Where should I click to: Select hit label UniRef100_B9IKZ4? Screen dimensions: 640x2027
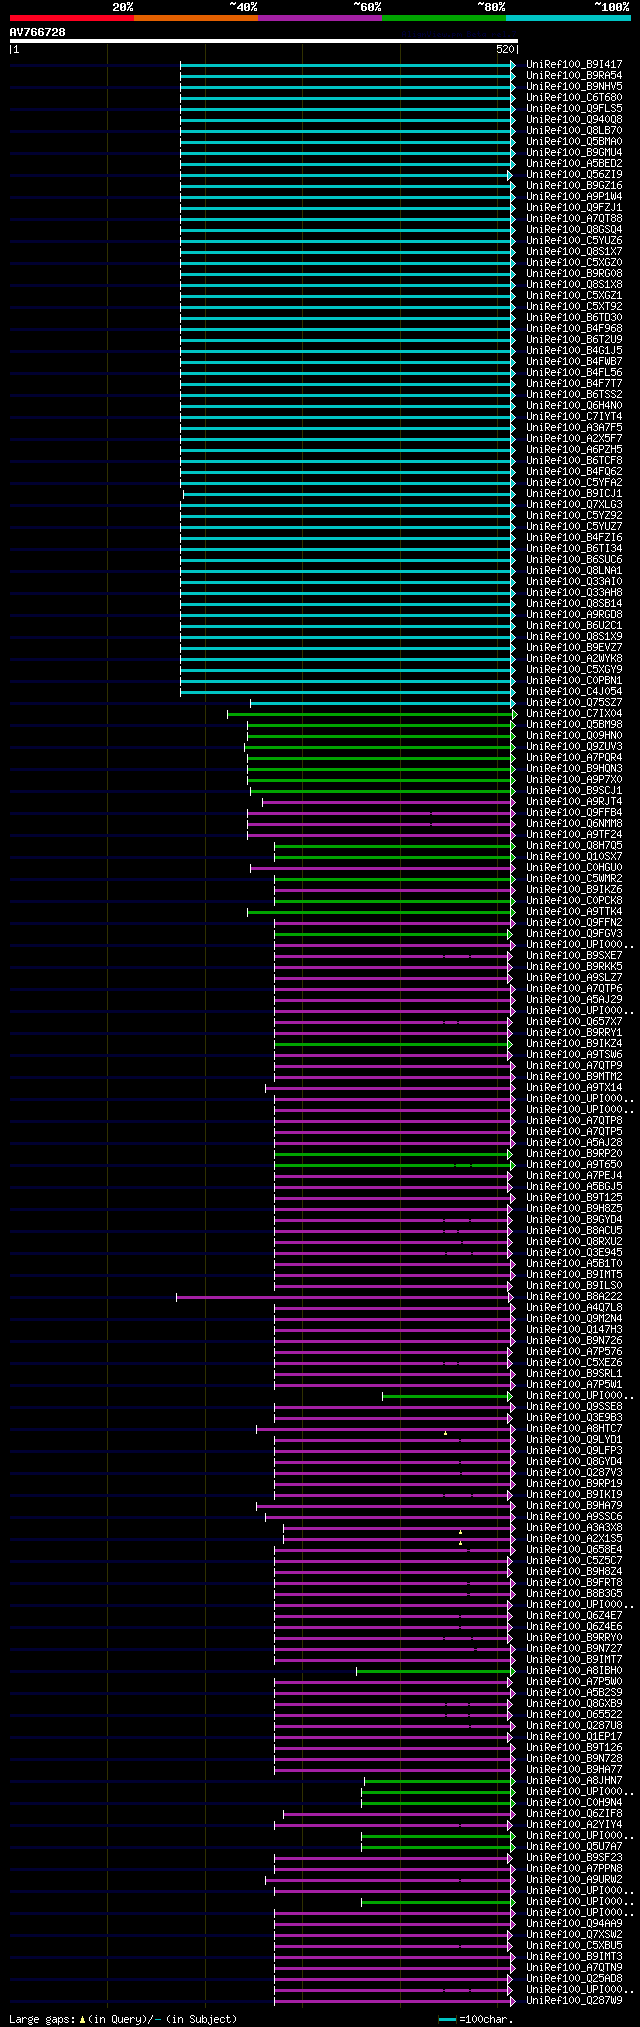574,1043
